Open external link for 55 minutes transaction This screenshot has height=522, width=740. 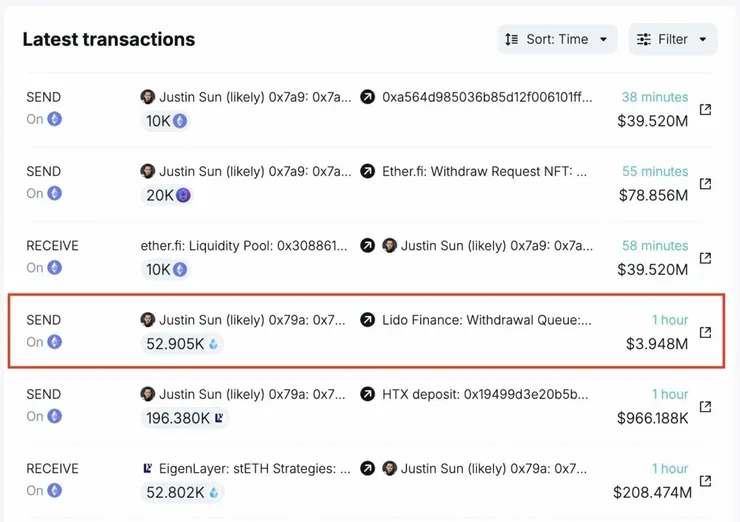(705, 184)
